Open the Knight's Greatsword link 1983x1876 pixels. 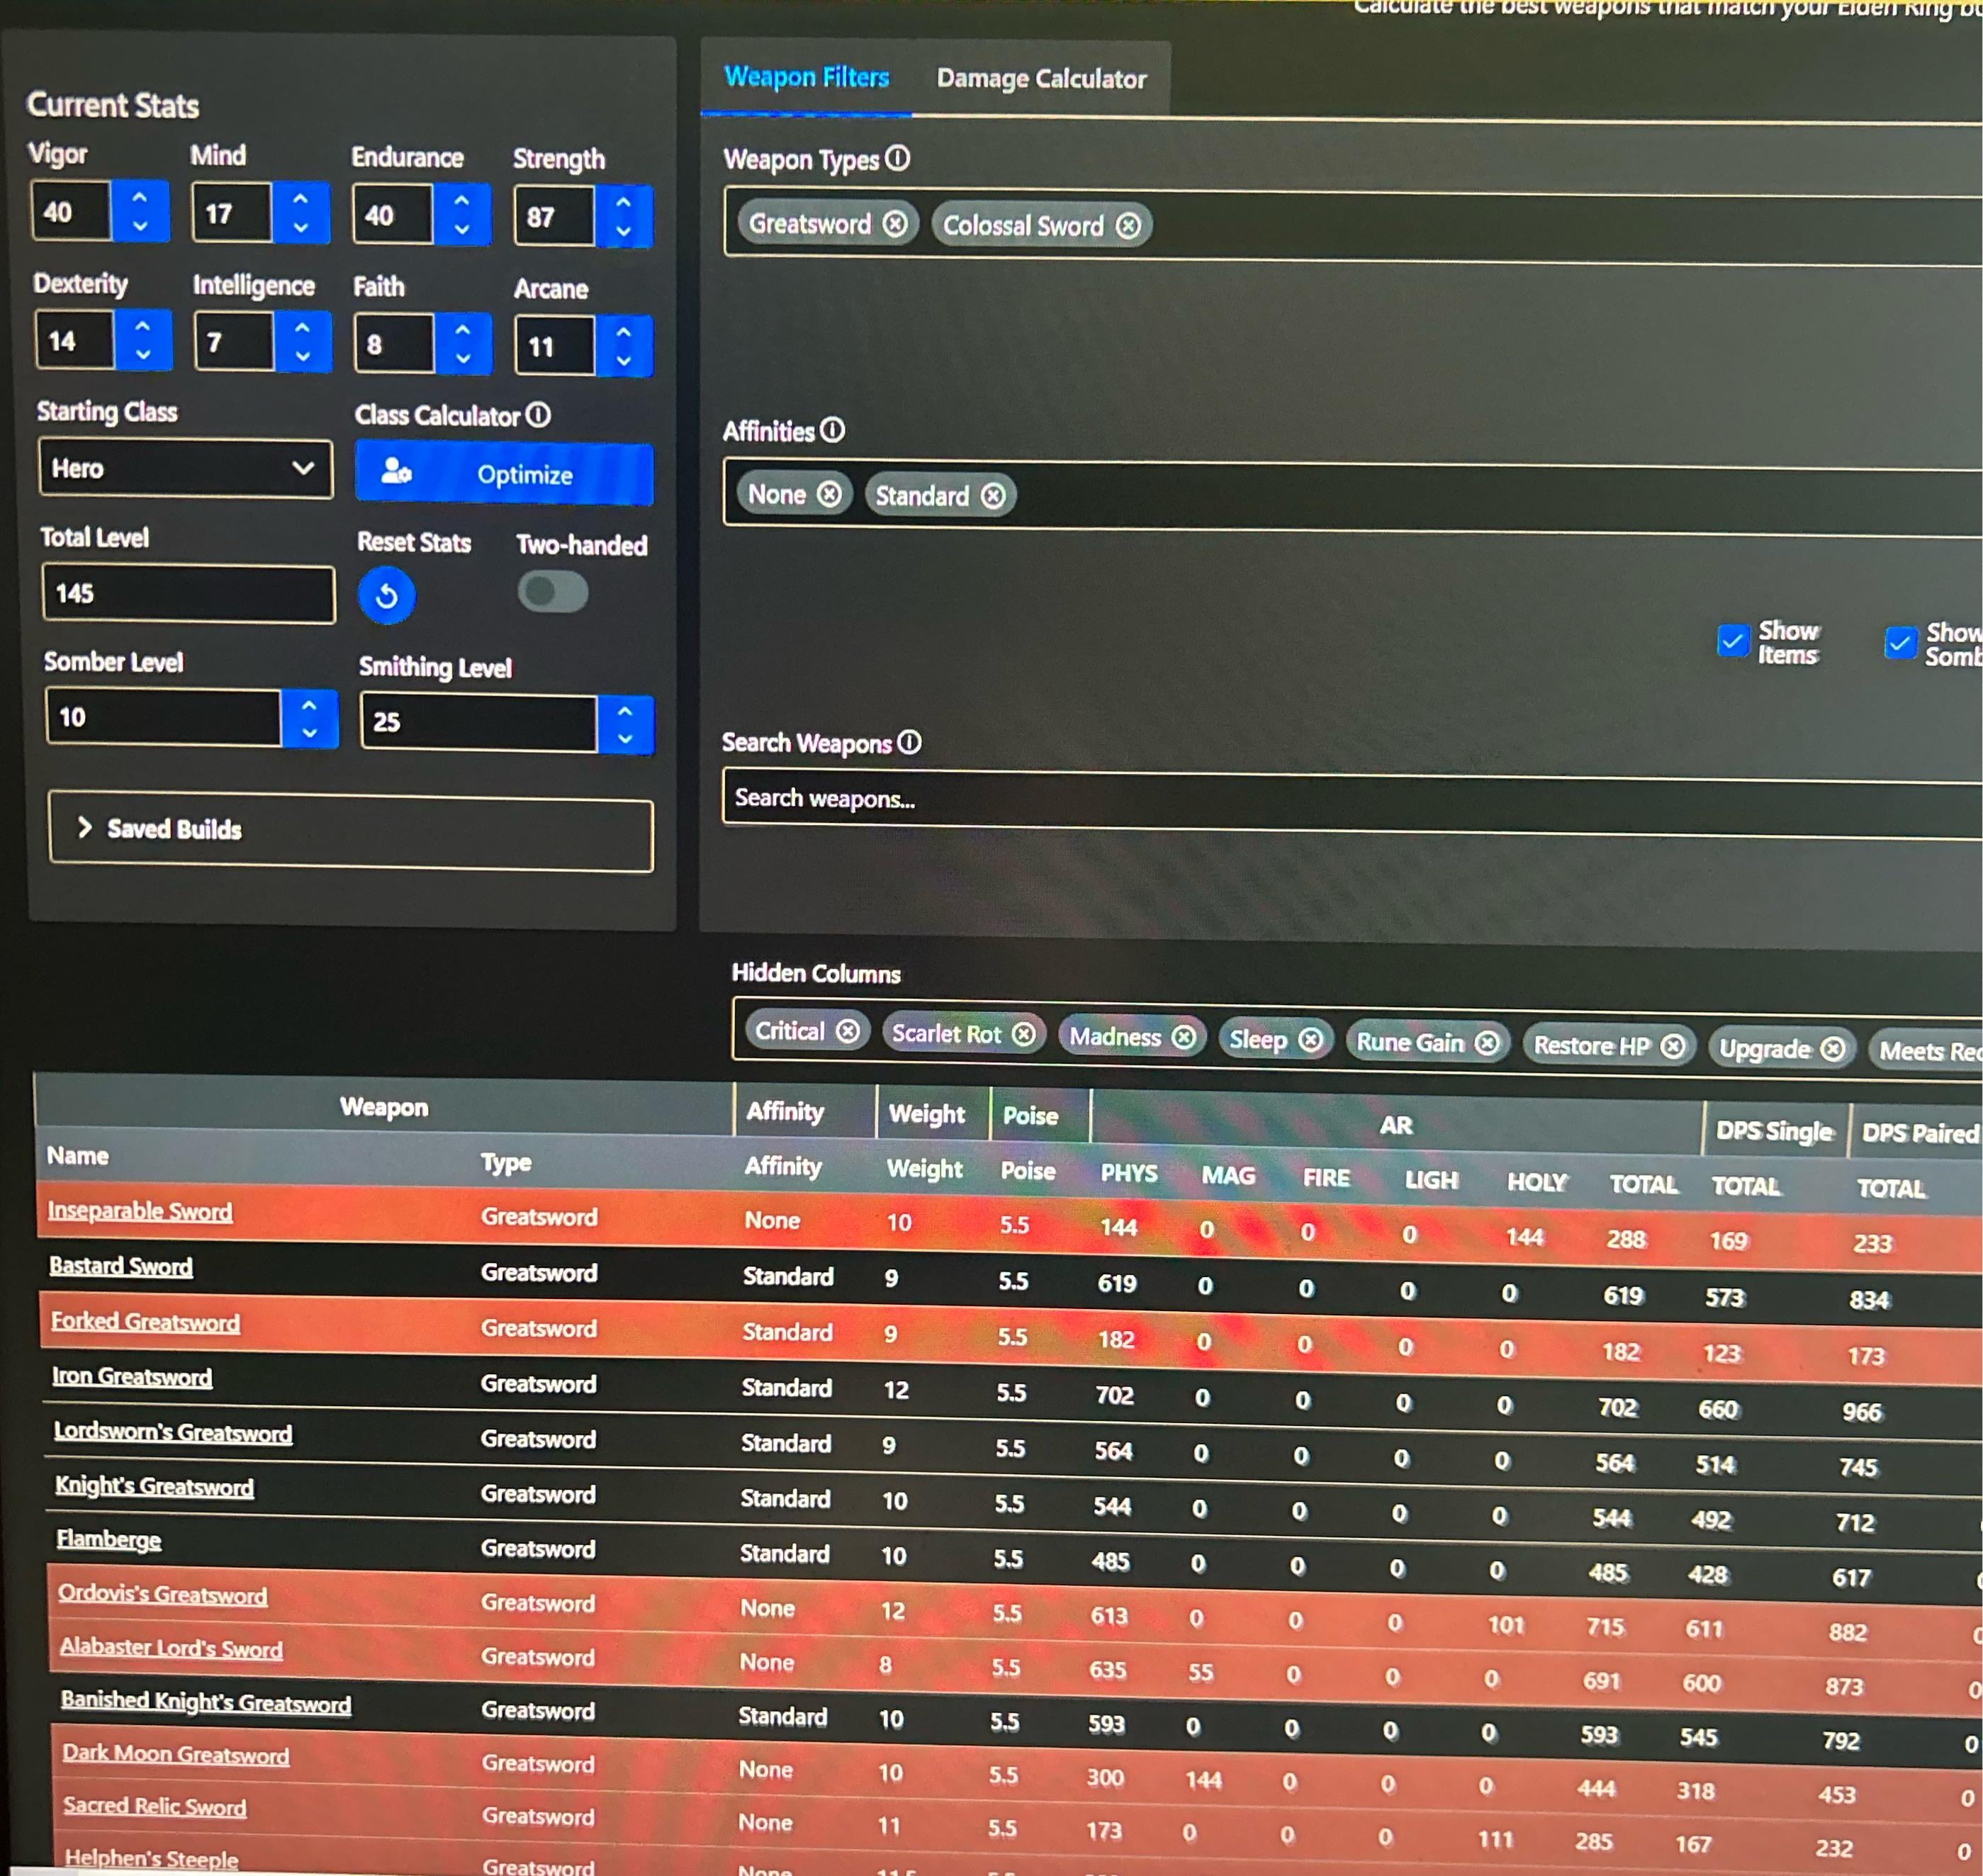[155, 1487]
